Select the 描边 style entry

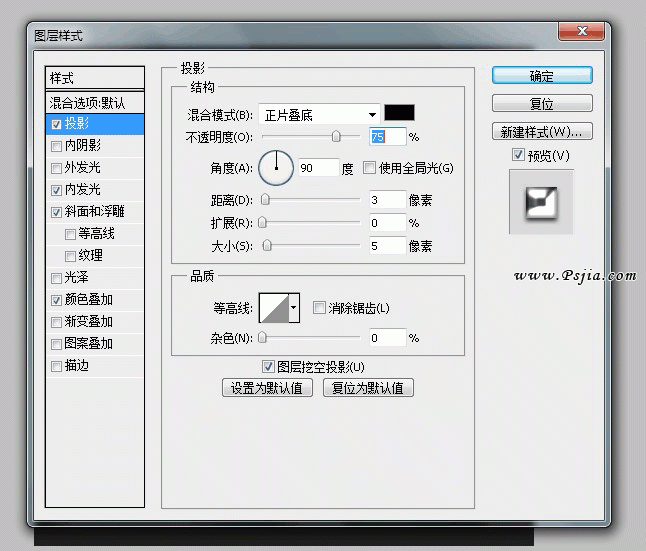click(77, 366)
